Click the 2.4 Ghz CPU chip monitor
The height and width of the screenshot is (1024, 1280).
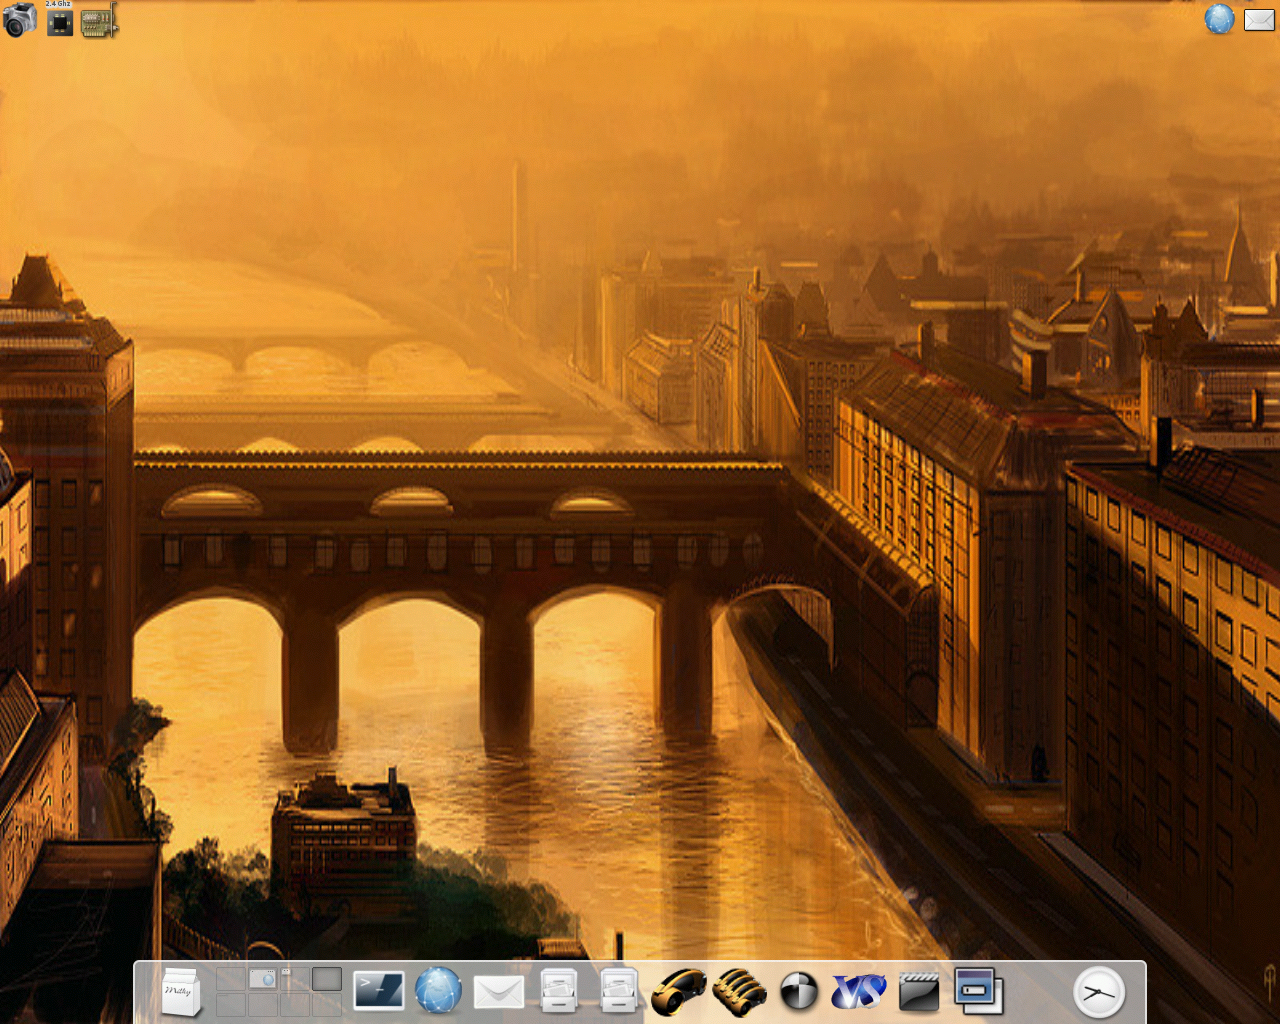pos(60,22)
